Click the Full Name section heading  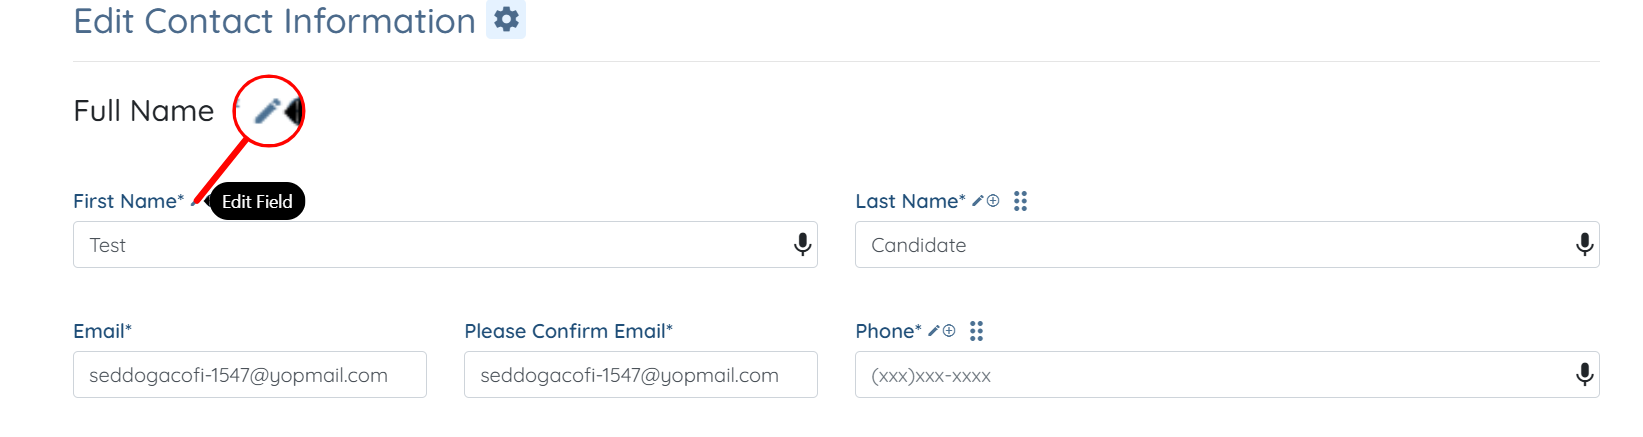[144, 111]
